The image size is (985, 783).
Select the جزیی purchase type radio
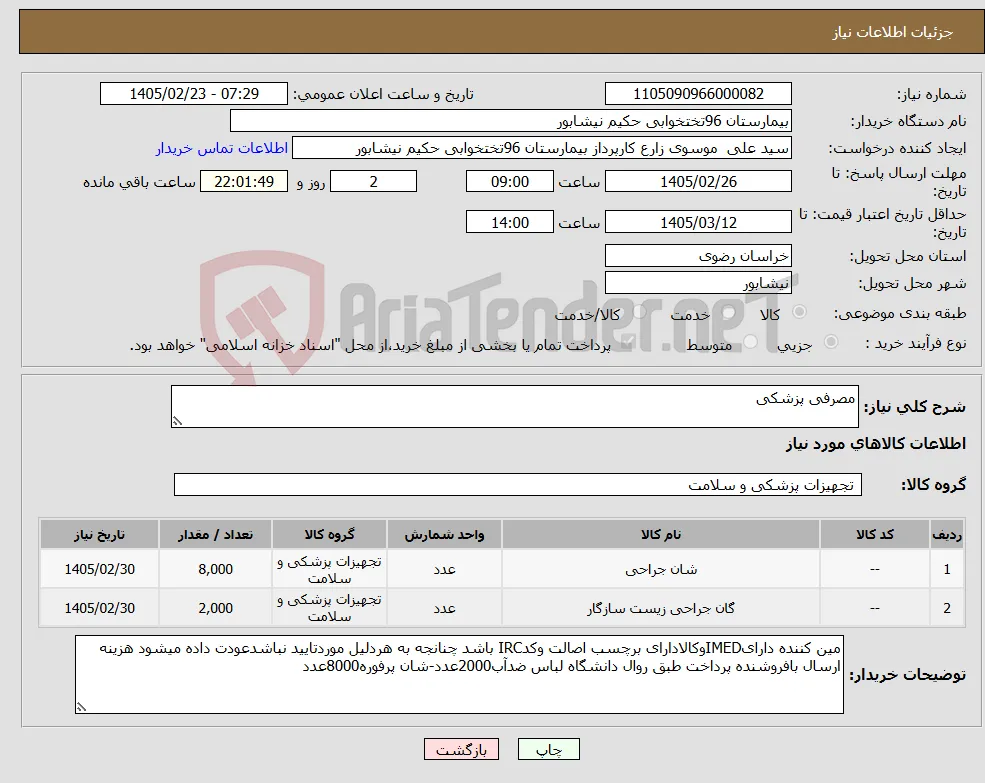point(830,342)
